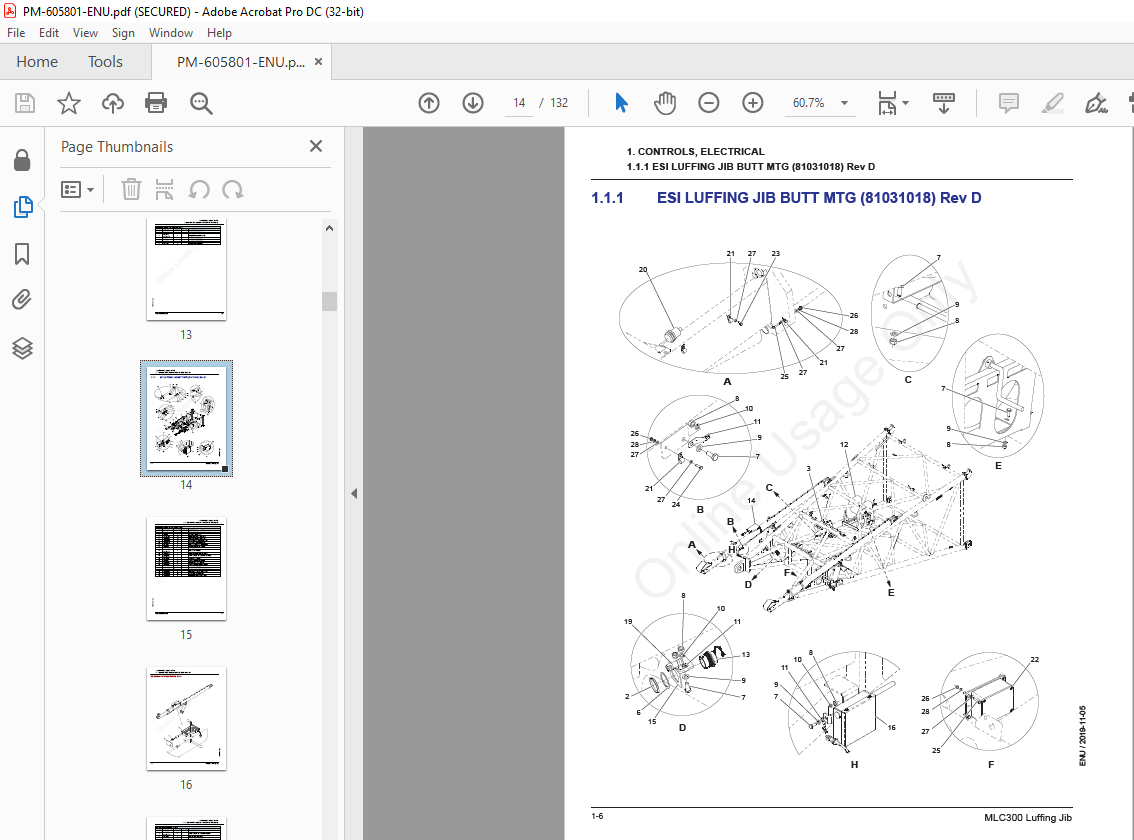Print the document
The height and width of the screenshot is (840, 1134).
click(156, 103)
